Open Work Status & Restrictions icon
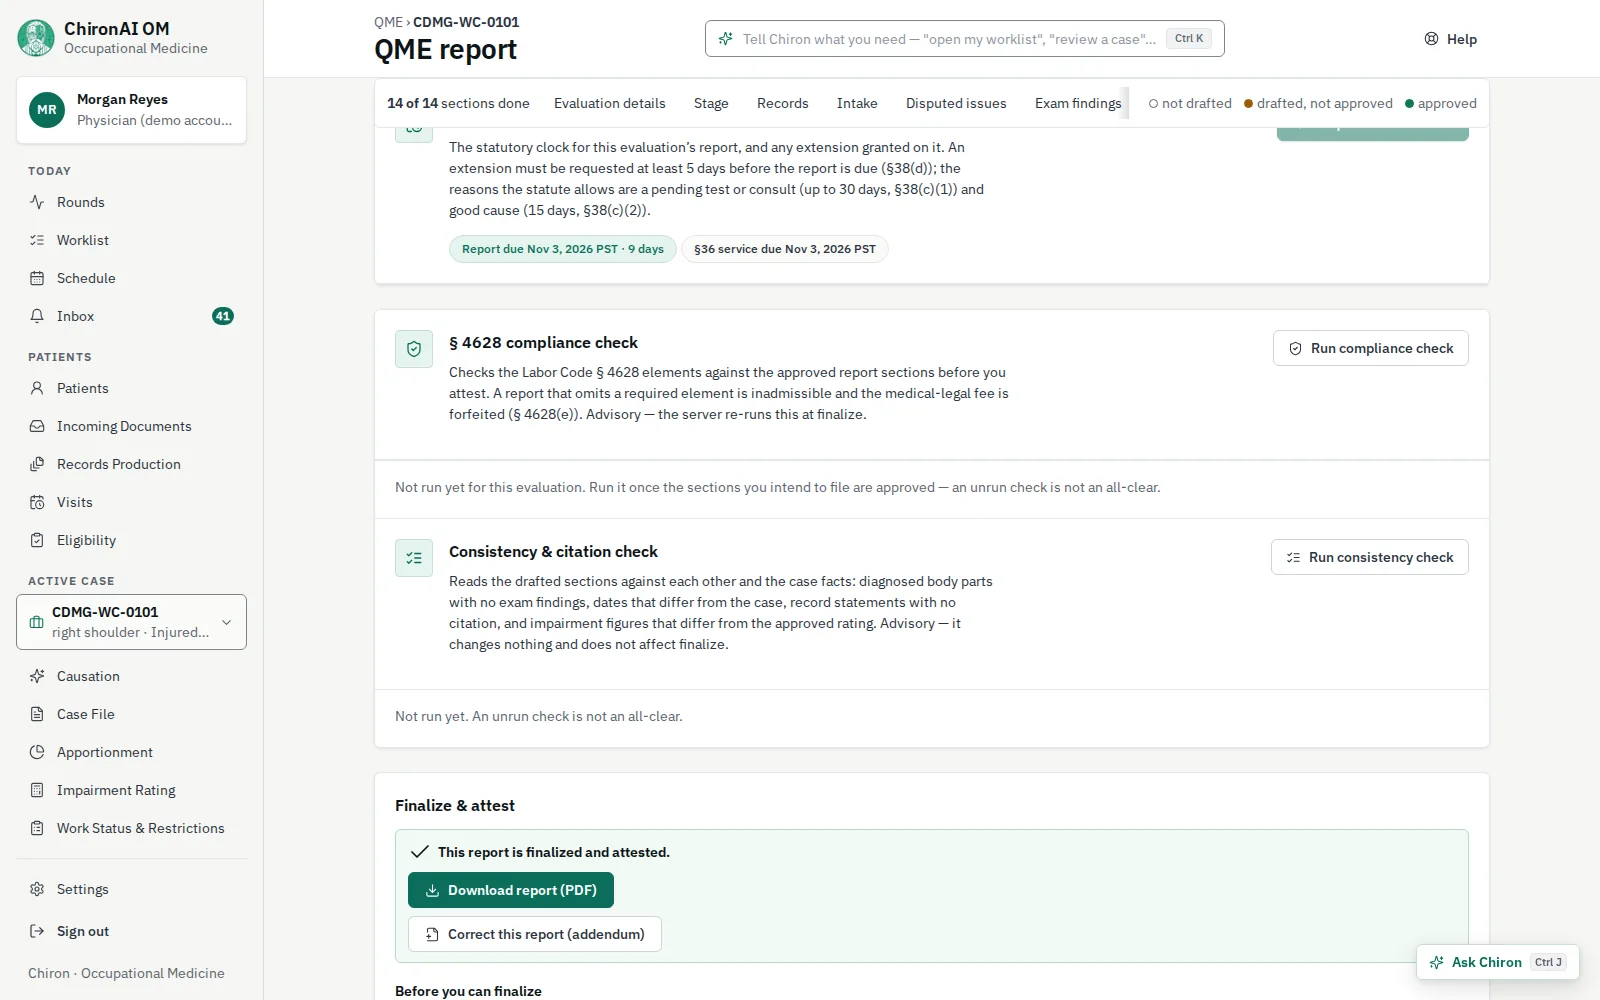The width and height of the screenshot is (1600, 1000). pos(37,828)
